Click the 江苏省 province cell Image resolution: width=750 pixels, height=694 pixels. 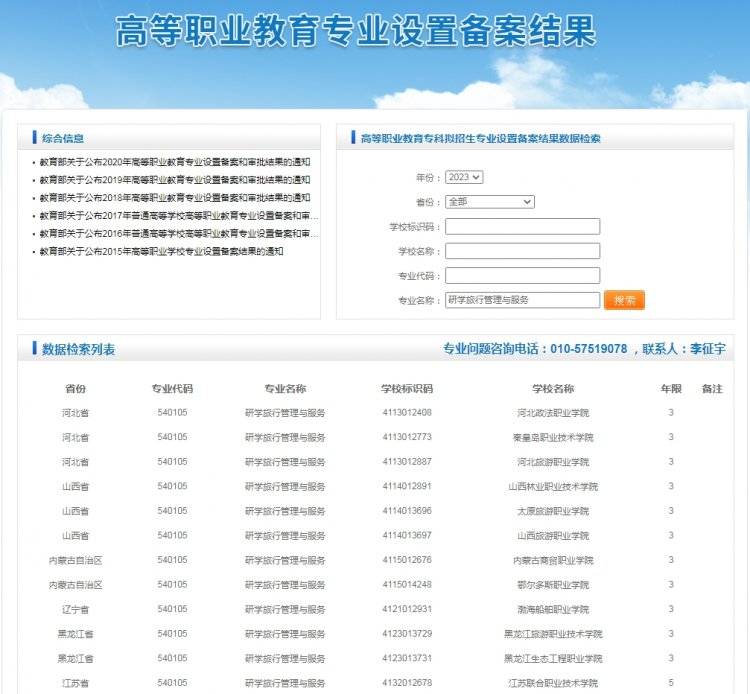point(76,683)
